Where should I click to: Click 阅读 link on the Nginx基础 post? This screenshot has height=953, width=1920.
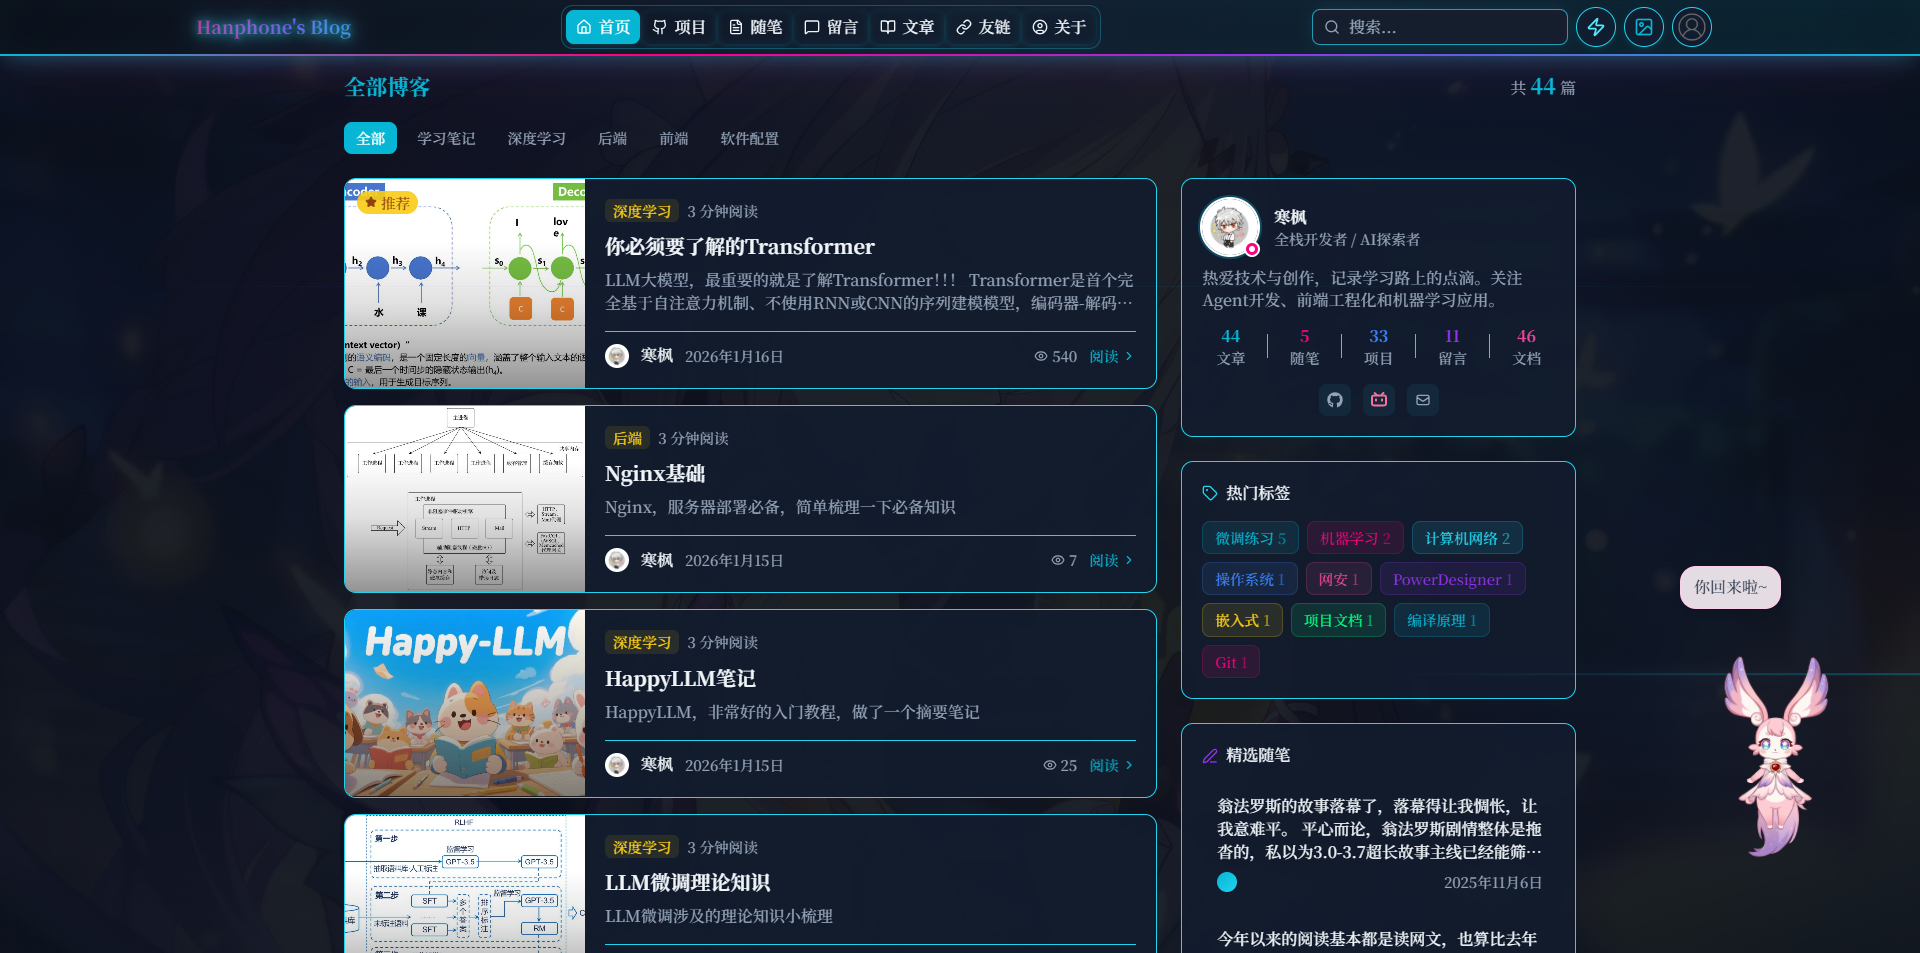tap(1111, 560)
